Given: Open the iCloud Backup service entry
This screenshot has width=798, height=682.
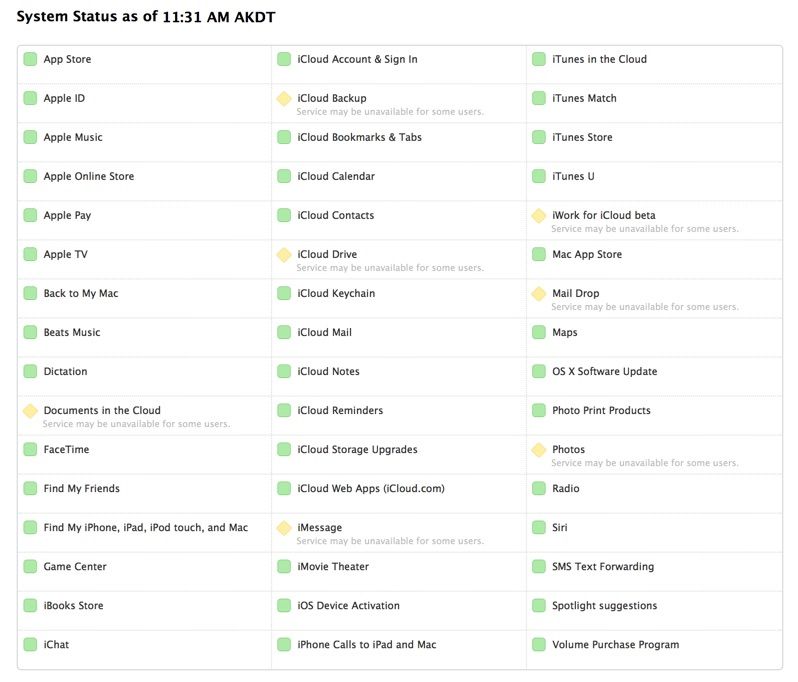Looking at the screenshot, I should pos(331,98).
